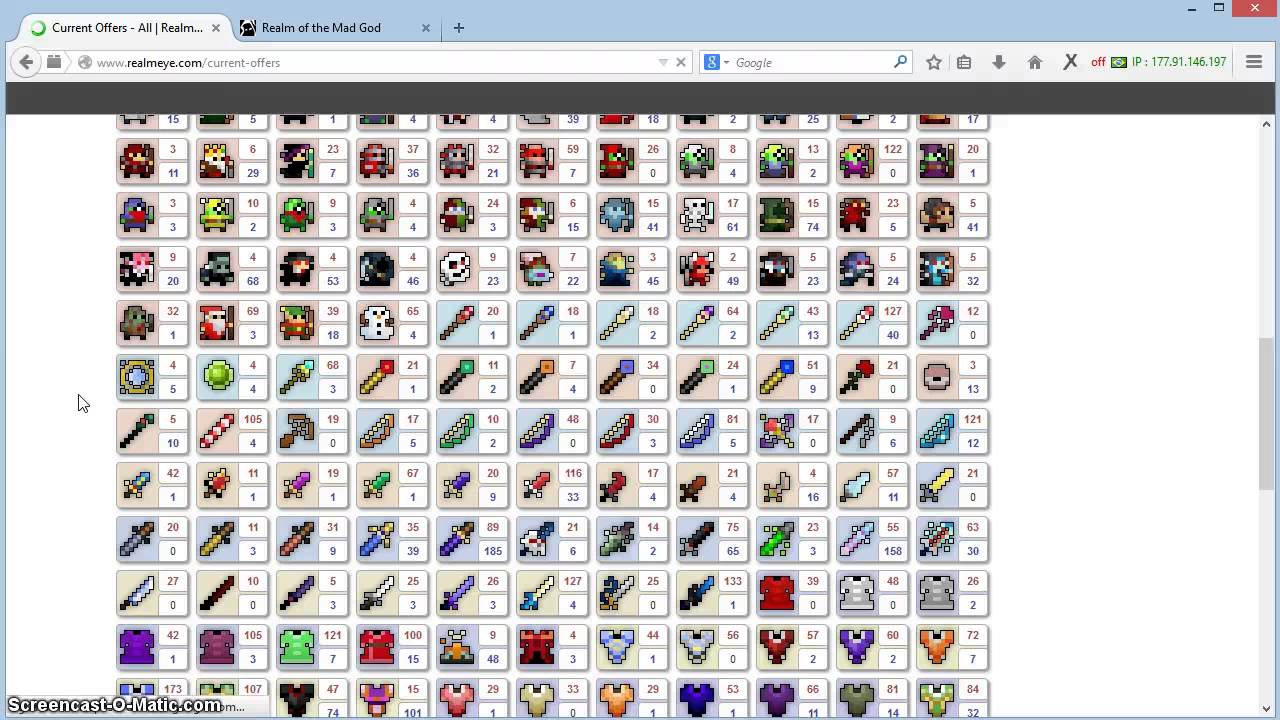Select the yellow blade with 21 offers

[x=937, y=485]
